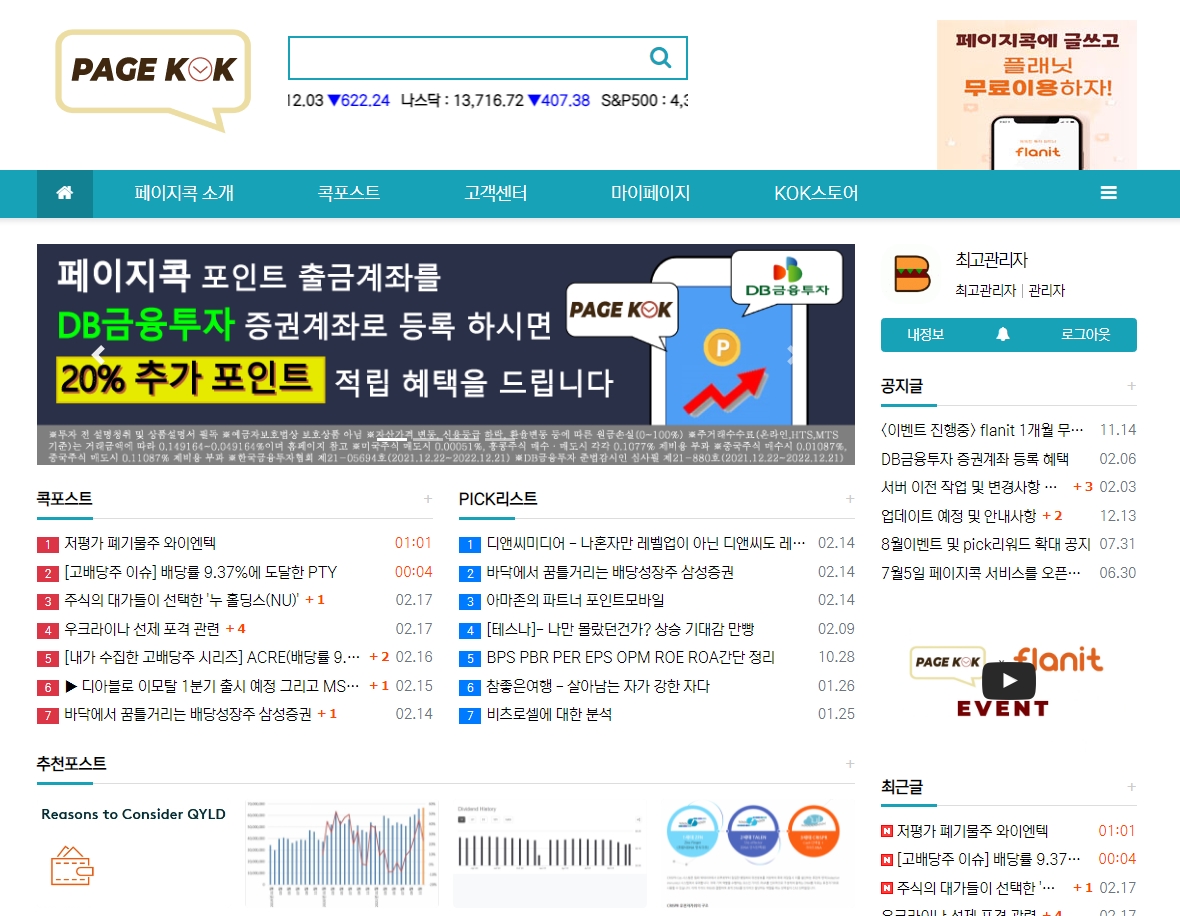Open the 페이지콕 소개 menu
1180x916 pixels.
[184, 193]
